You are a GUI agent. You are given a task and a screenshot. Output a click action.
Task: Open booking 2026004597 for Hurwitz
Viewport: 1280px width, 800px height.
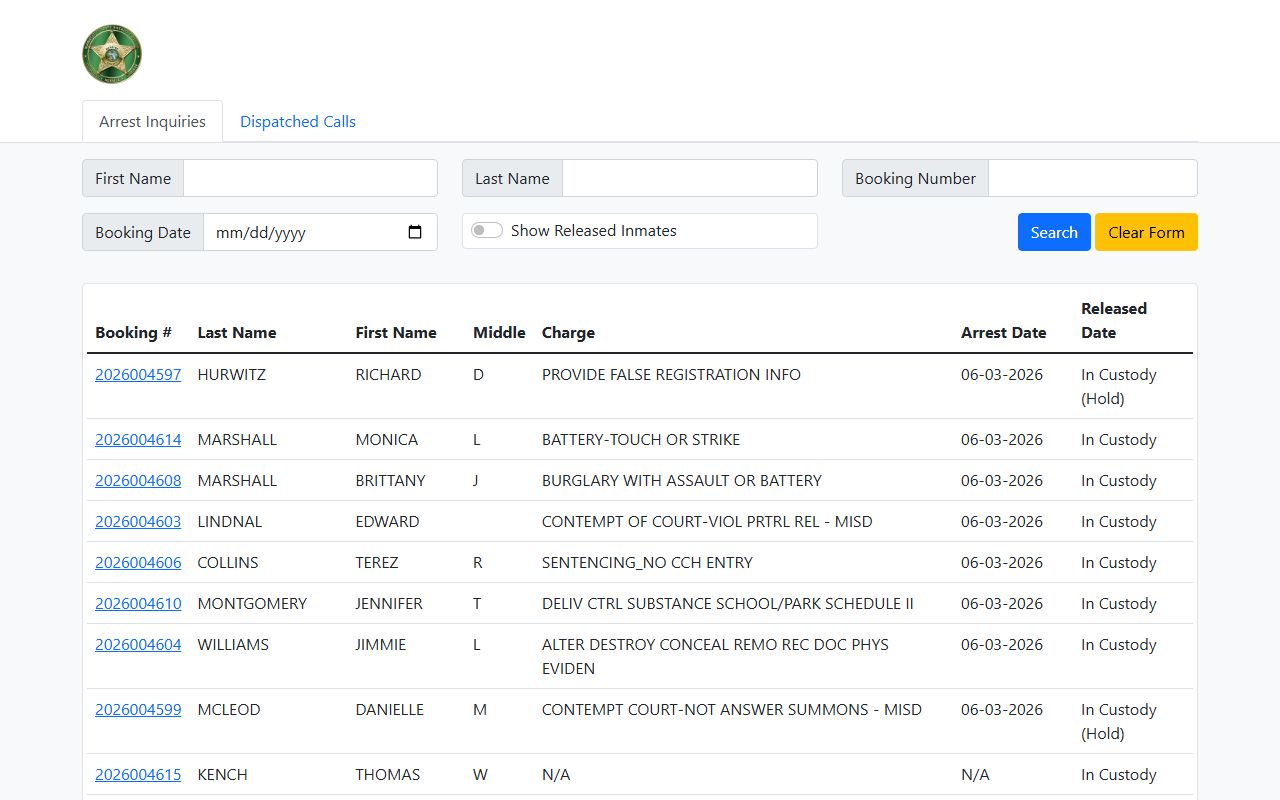[138, 374]
